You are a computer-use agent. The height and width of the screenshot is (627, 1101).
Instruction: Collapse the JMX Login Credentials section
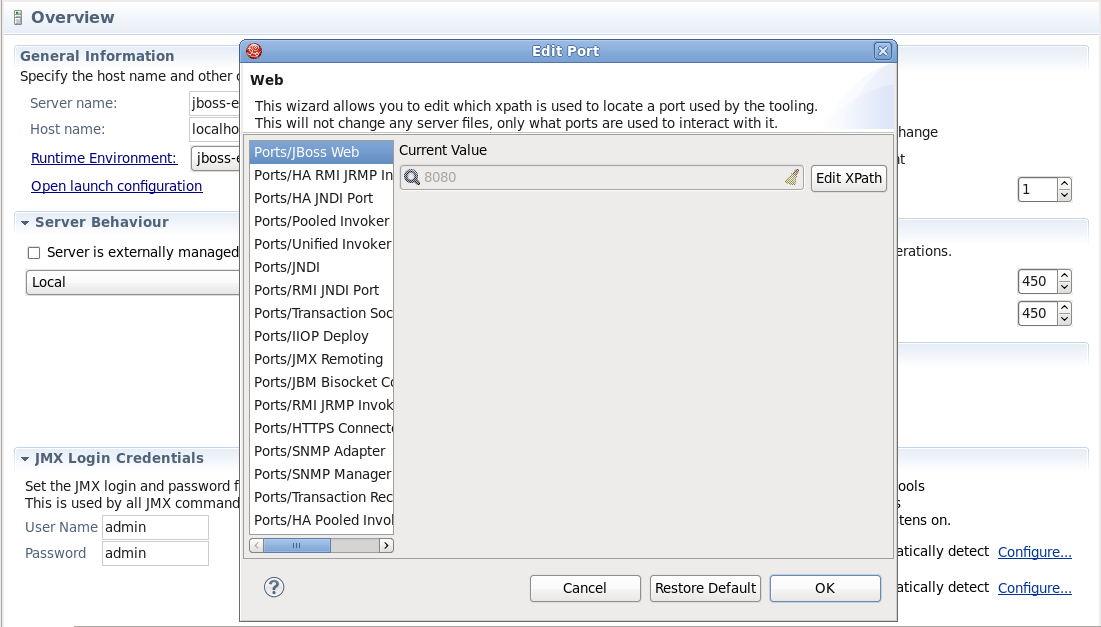pyautogui.click(x=25, y=458)
